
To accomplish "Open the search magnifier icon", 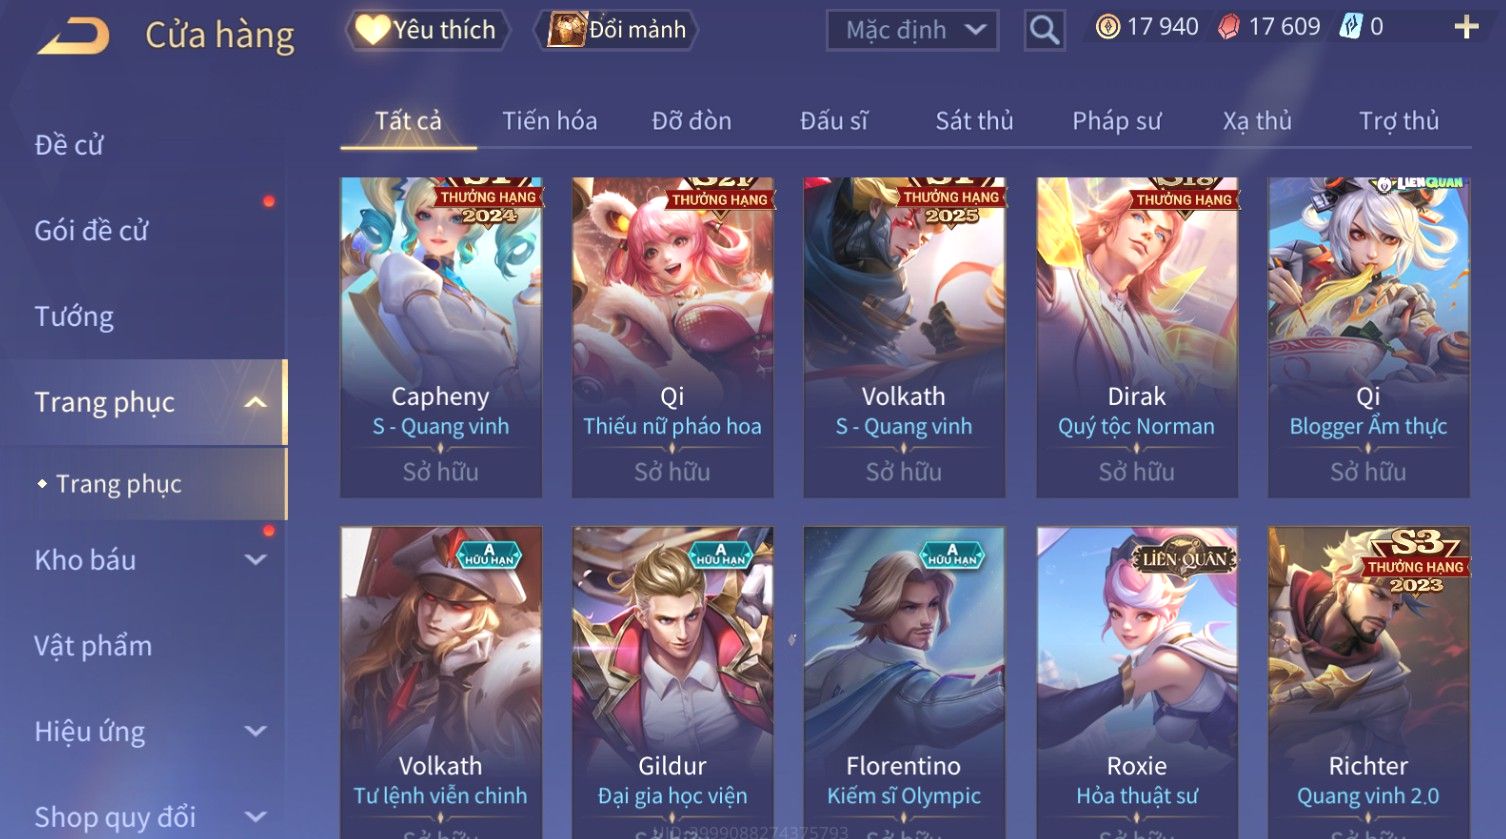I will click(x=1044, y=31).
